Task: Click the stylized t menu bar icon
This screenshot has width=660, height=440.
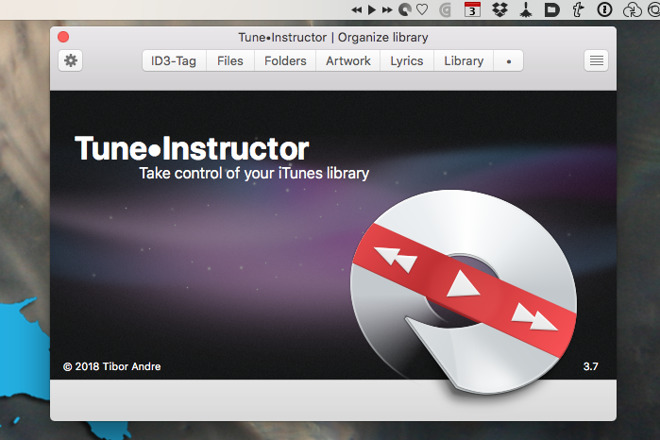Action: click(x=578, y=10)
